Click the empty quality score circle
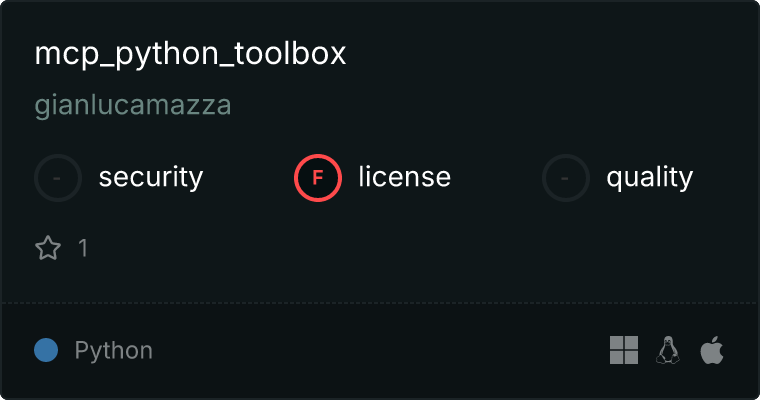The image size is (760, 400). (x=566, y=178)
